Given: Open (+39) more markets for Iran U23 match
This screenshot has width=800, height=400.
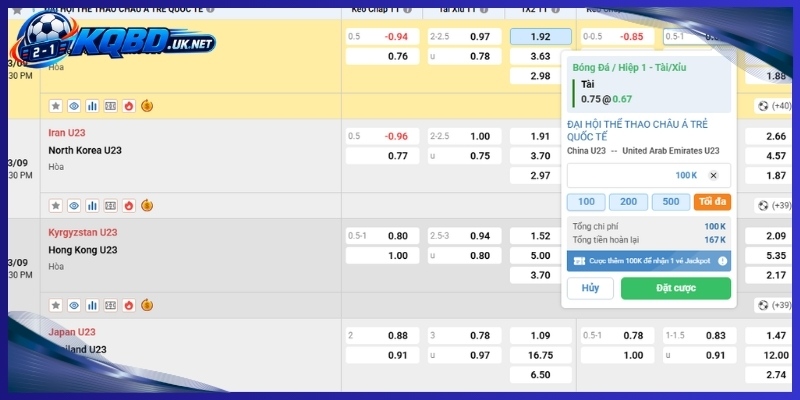Looking at the screenshot, I should click(773, 206).
